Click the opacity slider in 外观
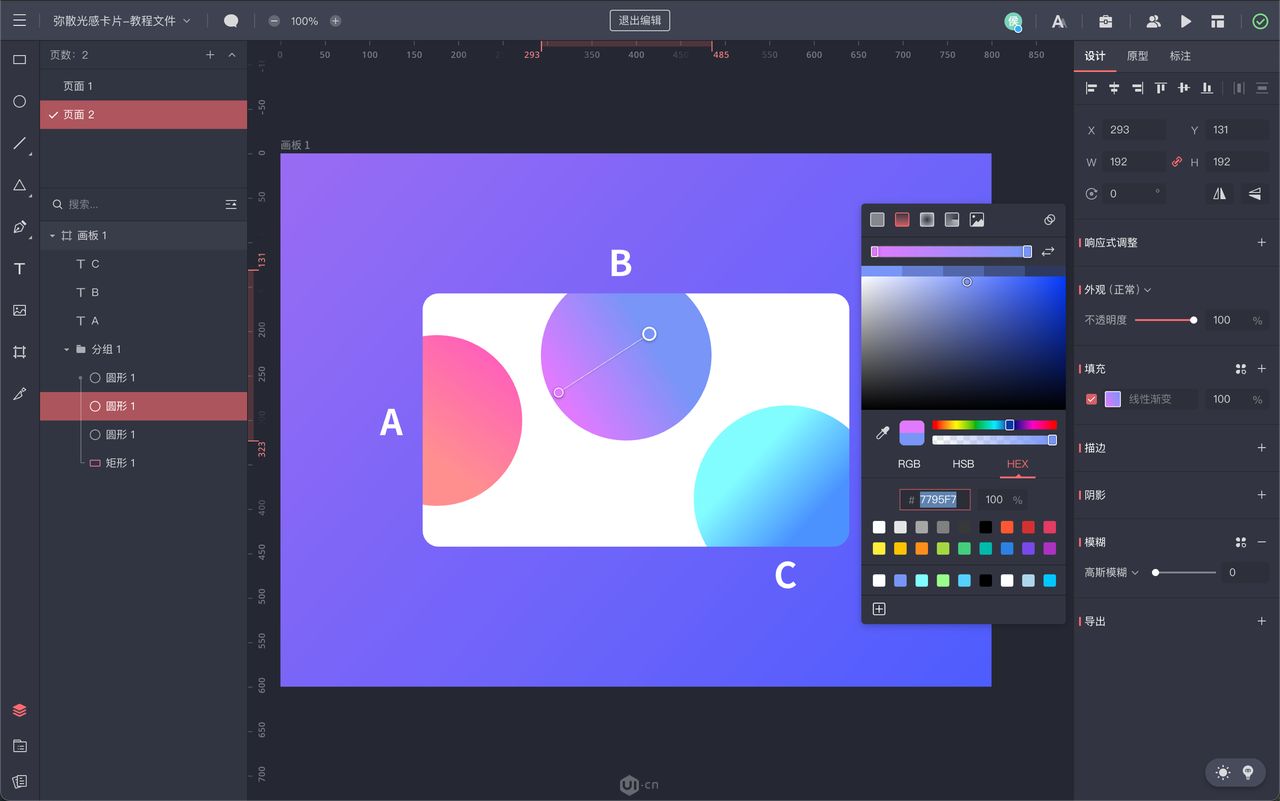1280x801 pixels. [1166, 320]
